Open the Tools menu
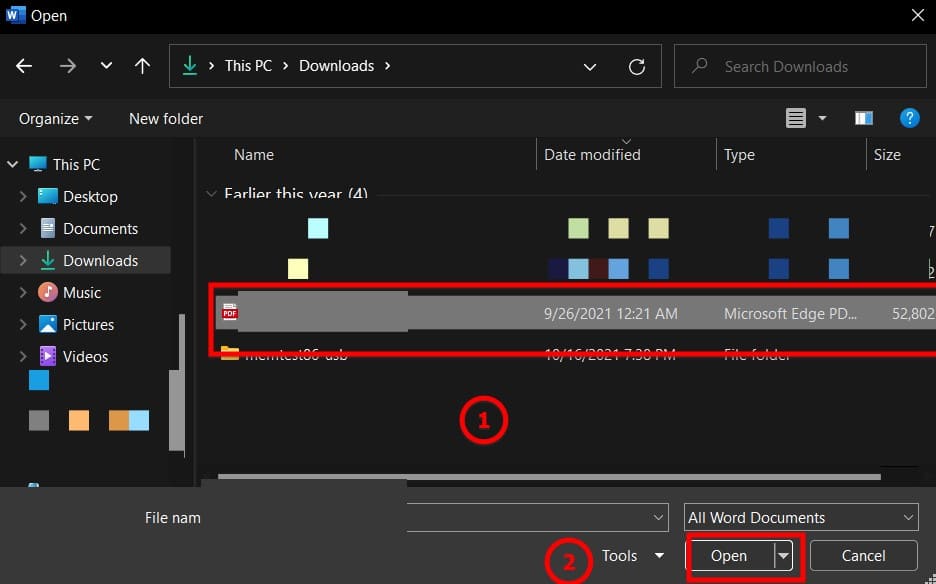936x584 pixels. [x=632, y=556]
